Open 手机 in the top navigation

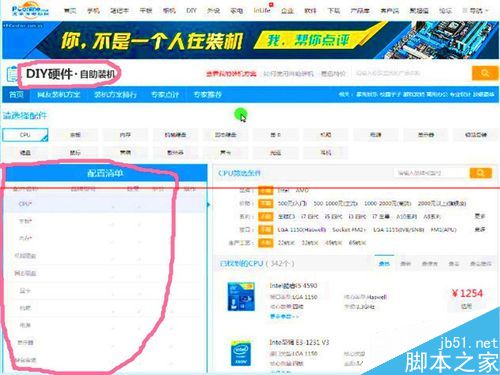[93, 11]
